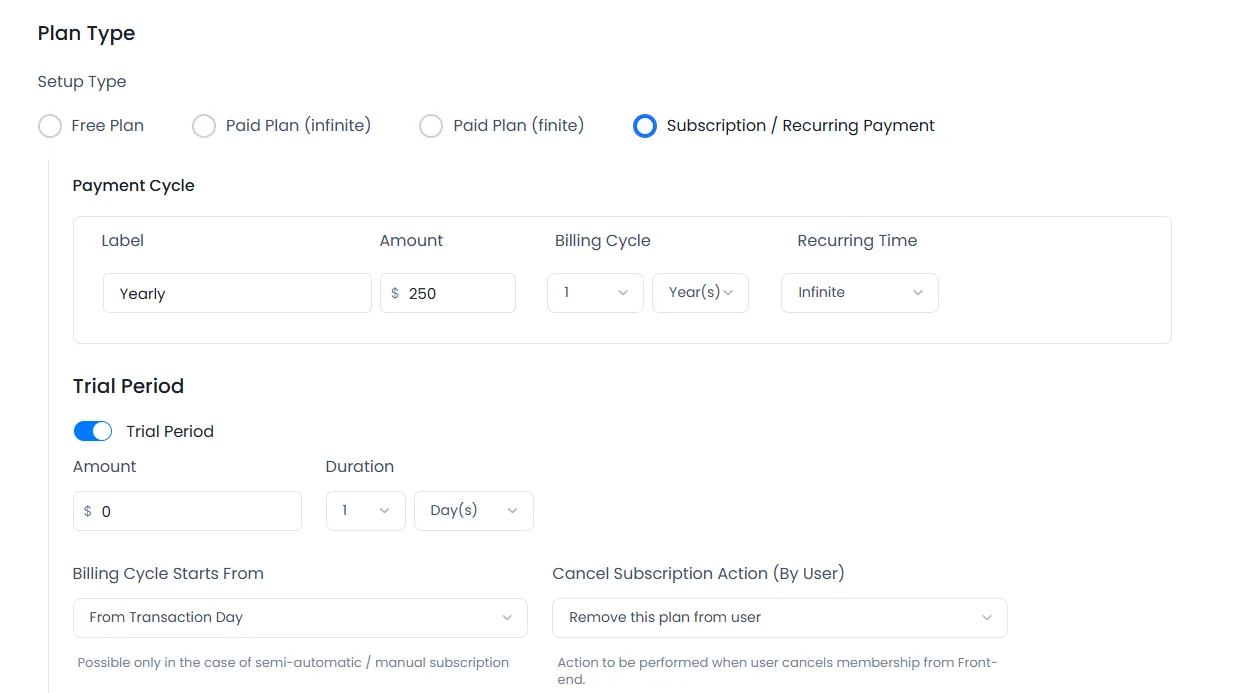This screenshot has height=693, width=1249.
Task: Select the Subscription / Recurring Payment option
Action: [x=645, y=125]
